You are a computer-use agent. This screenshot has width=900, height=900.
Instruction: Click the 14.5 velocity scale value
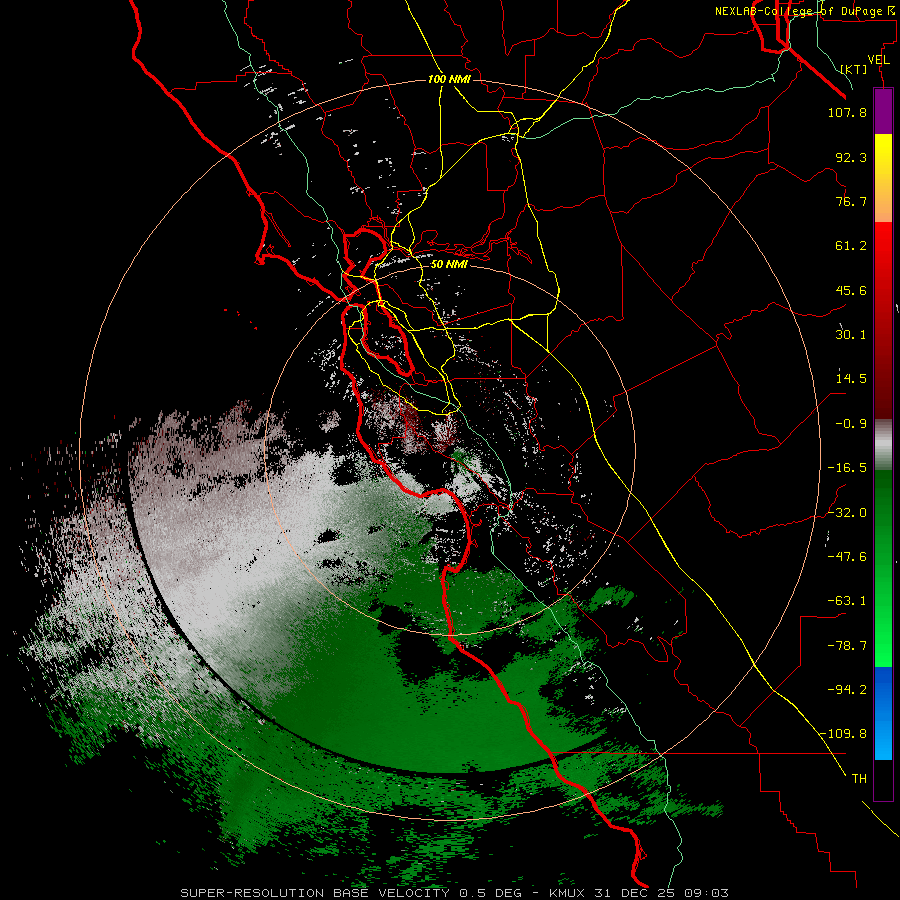pos(851,378)
